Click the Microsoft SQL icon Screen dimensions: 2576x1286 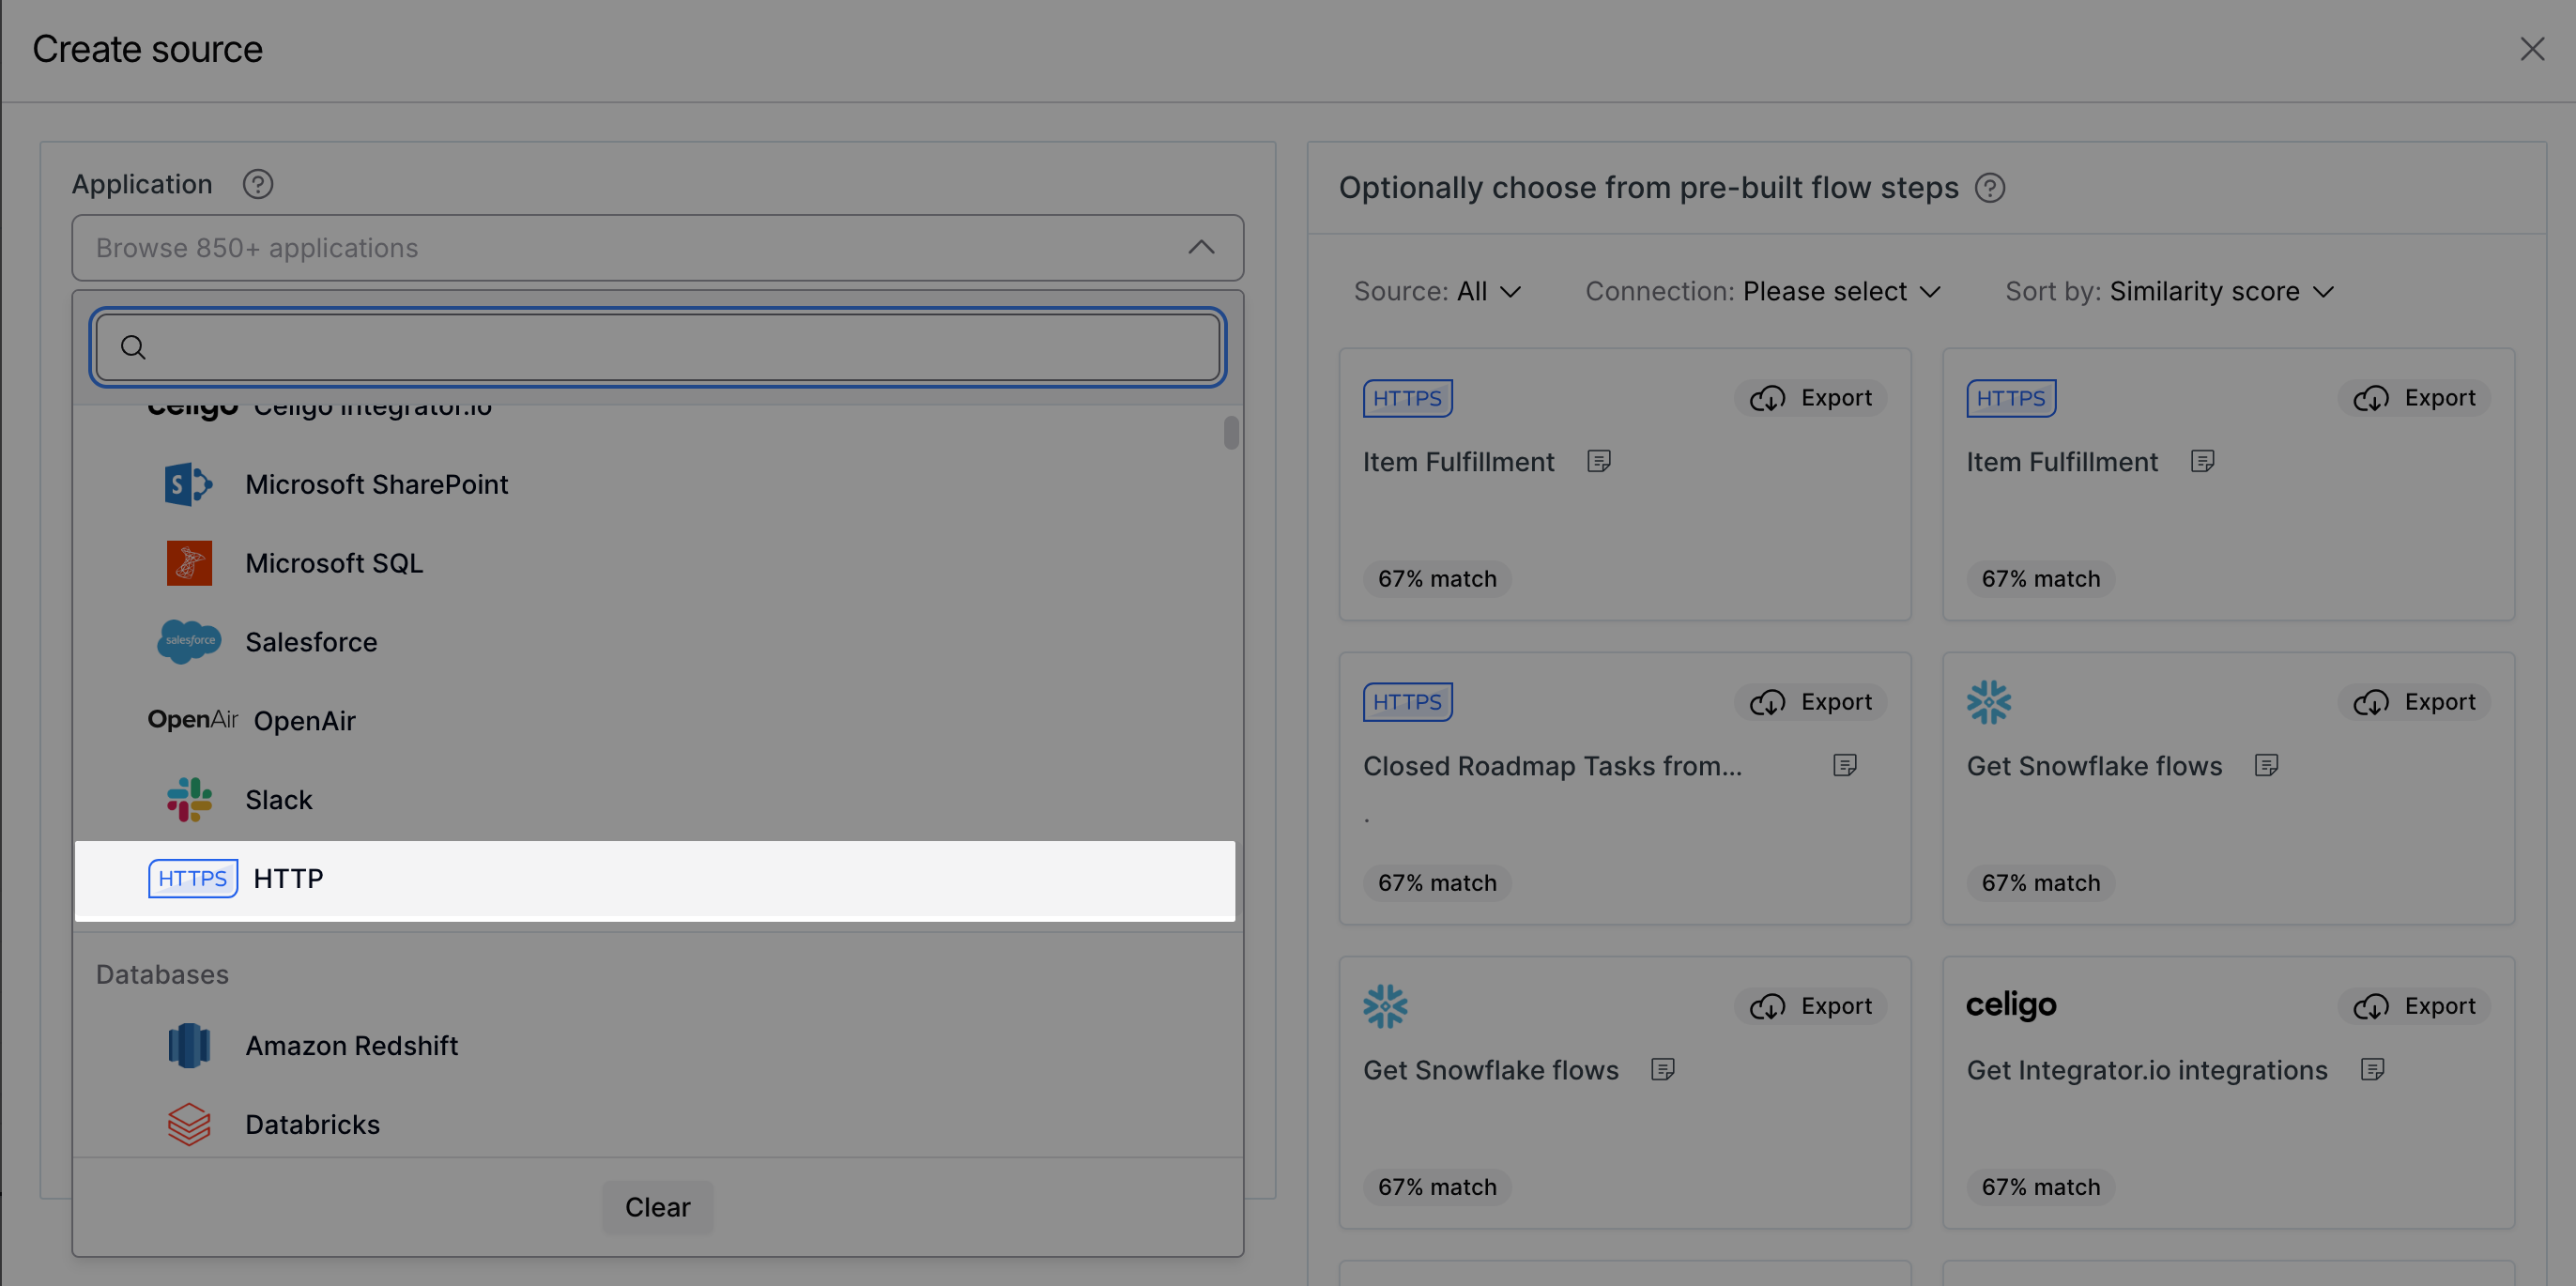click(x=189, y=562)
